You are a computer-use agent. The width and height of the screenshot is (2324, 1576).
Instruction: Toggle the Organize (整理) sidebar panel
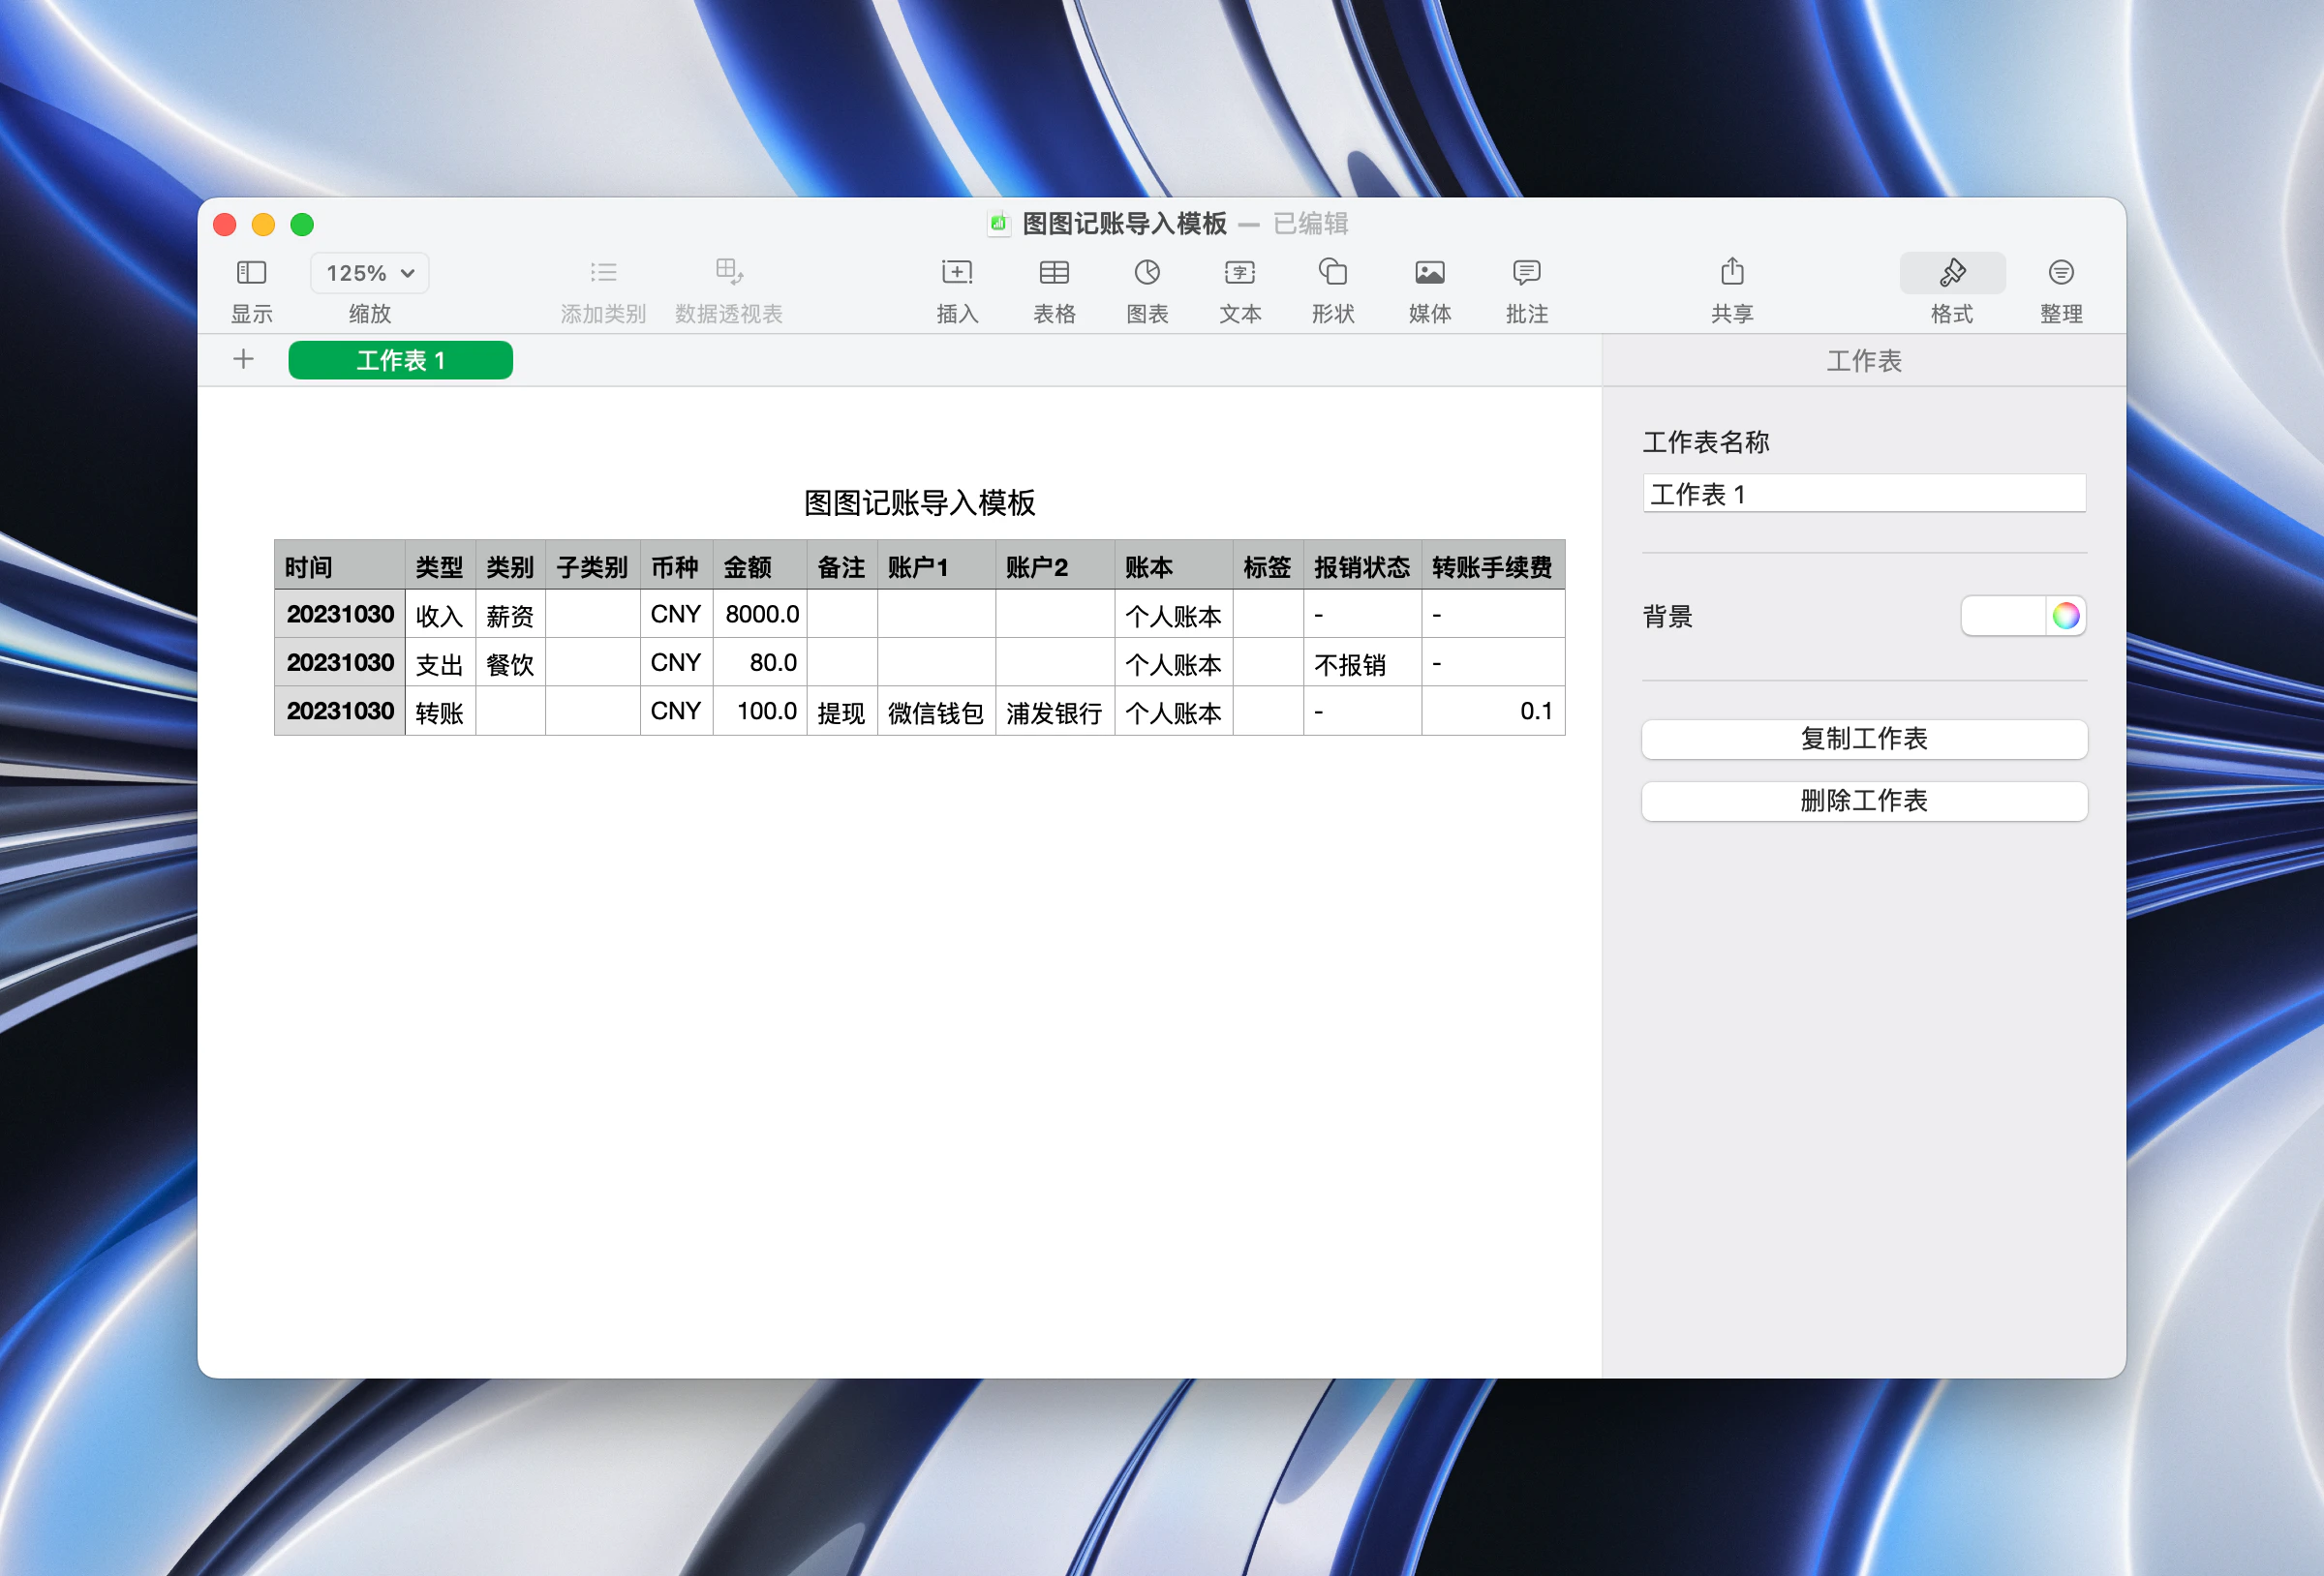point(2060,273)
